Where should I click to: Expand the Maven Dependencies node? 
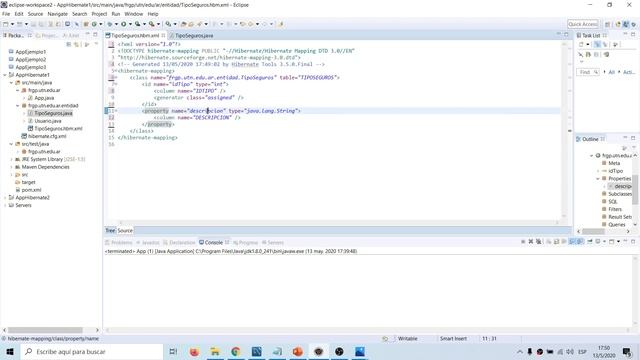pos(11,167)
